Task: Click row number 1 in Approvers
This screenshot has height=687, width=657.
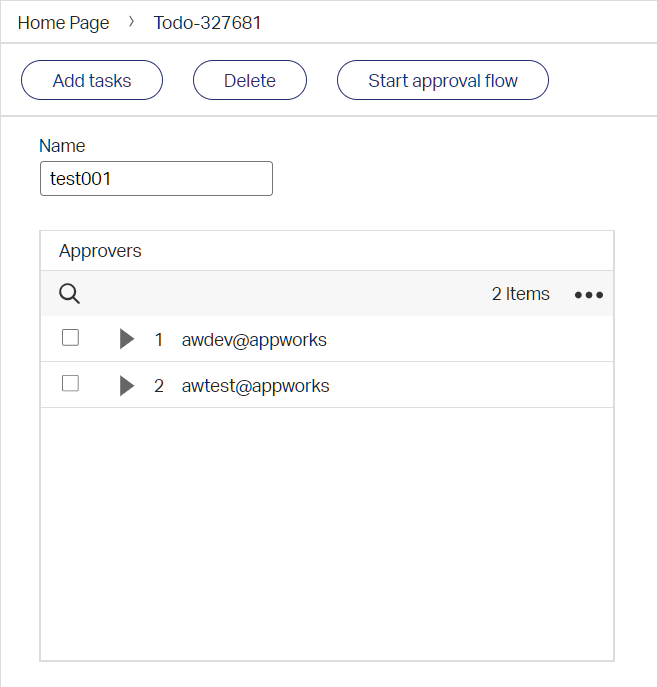Action: coord(158,340)
